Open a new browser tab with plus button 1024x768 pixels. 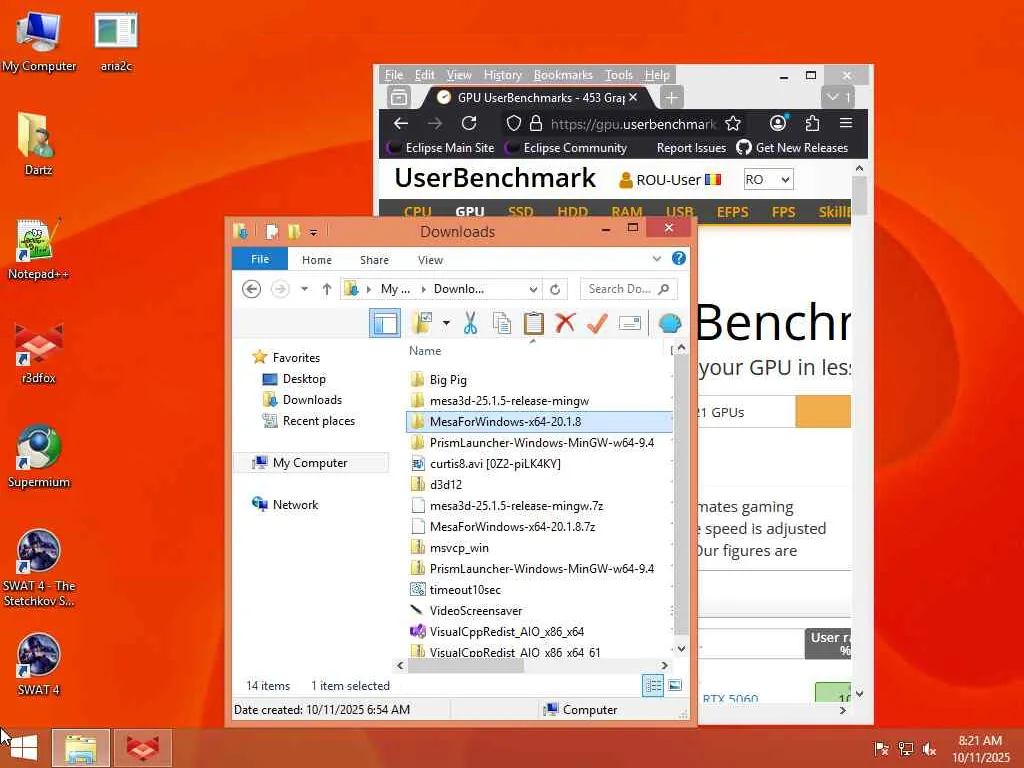point(671,98)
